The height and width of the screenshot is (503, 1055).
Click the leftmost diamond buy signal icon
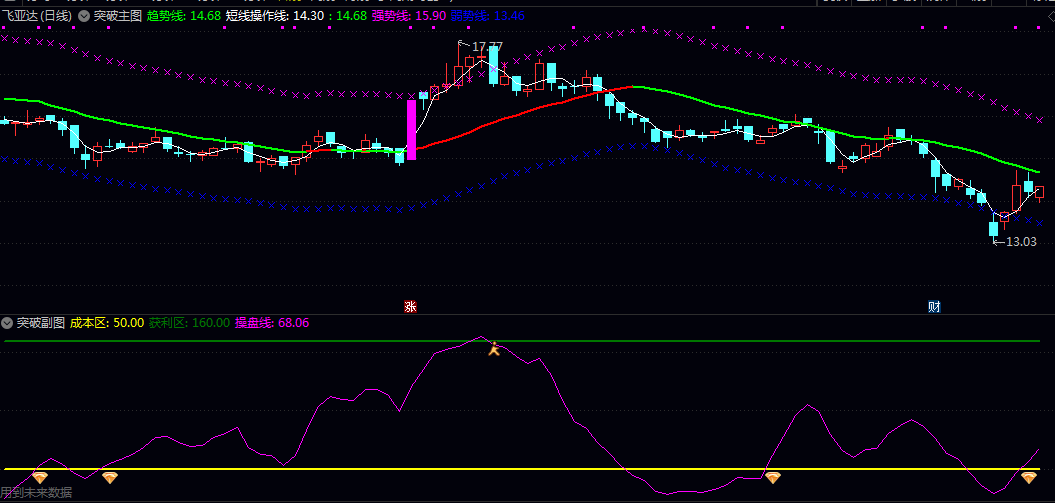(40, 477)
